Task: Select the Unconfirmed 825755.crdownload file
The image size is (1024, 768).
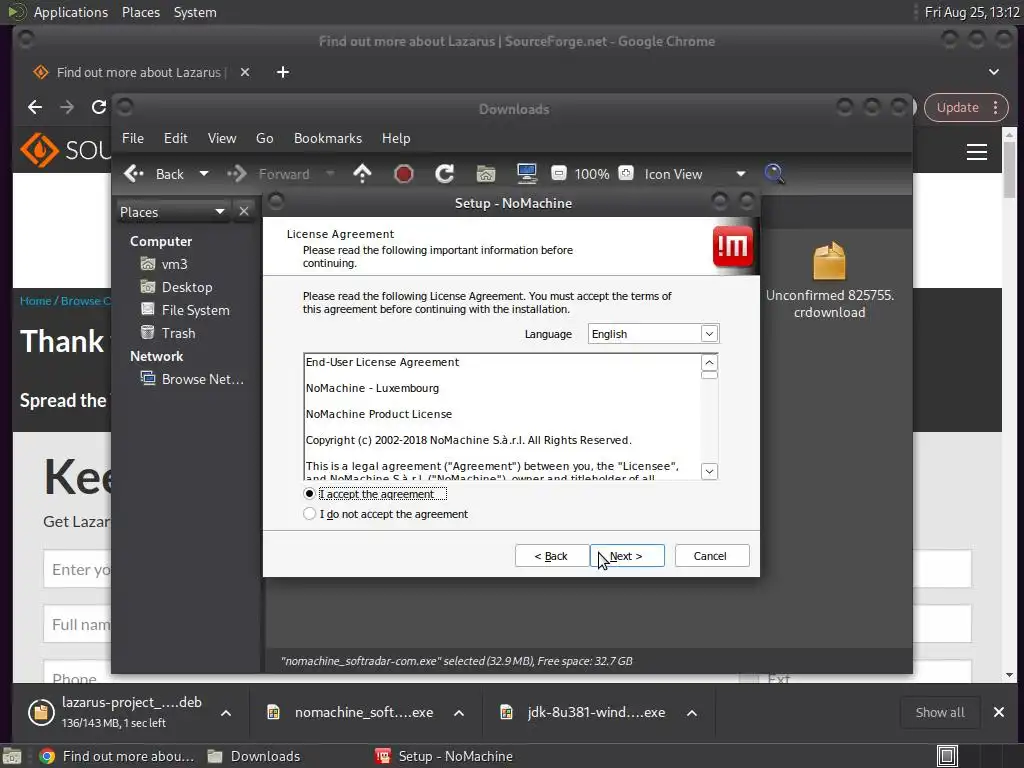Action: (829, 281)
